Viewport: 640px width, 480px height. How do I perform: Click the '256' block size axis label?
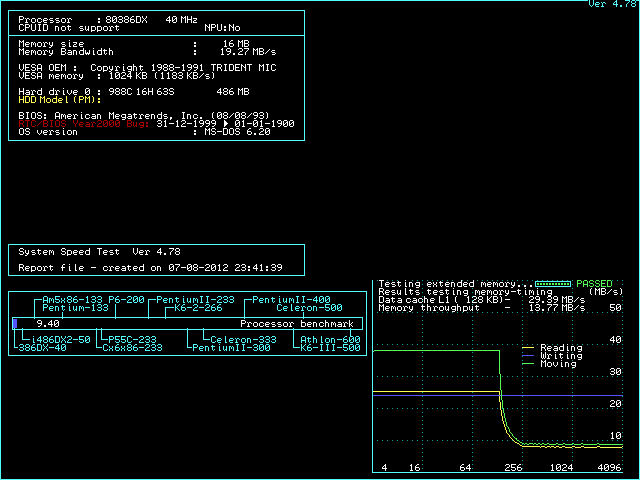pyautogui.click(x=513, y=468)
